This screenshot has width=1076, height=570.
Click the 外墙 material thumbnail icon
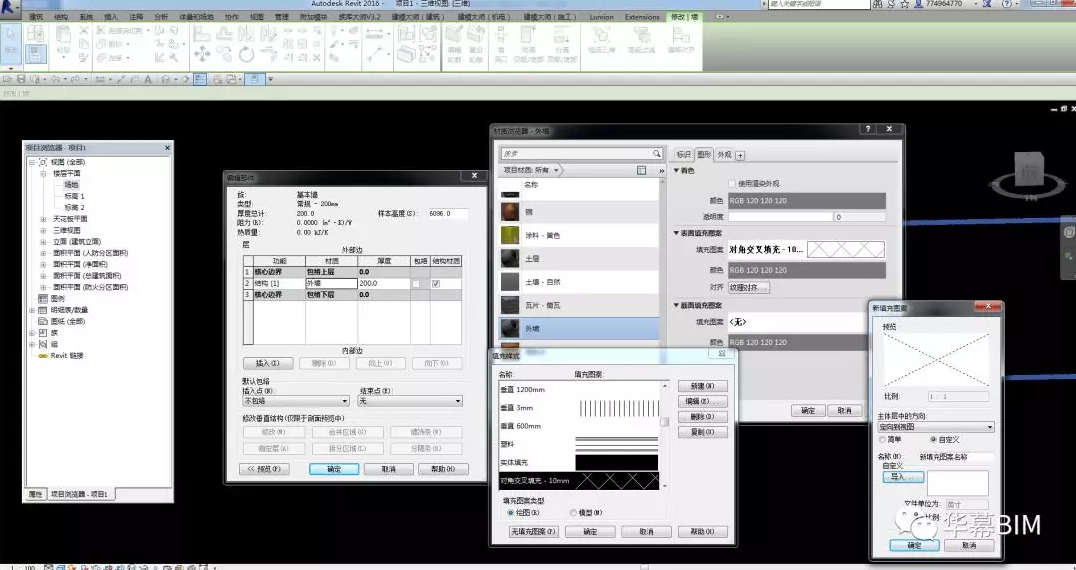509,327
